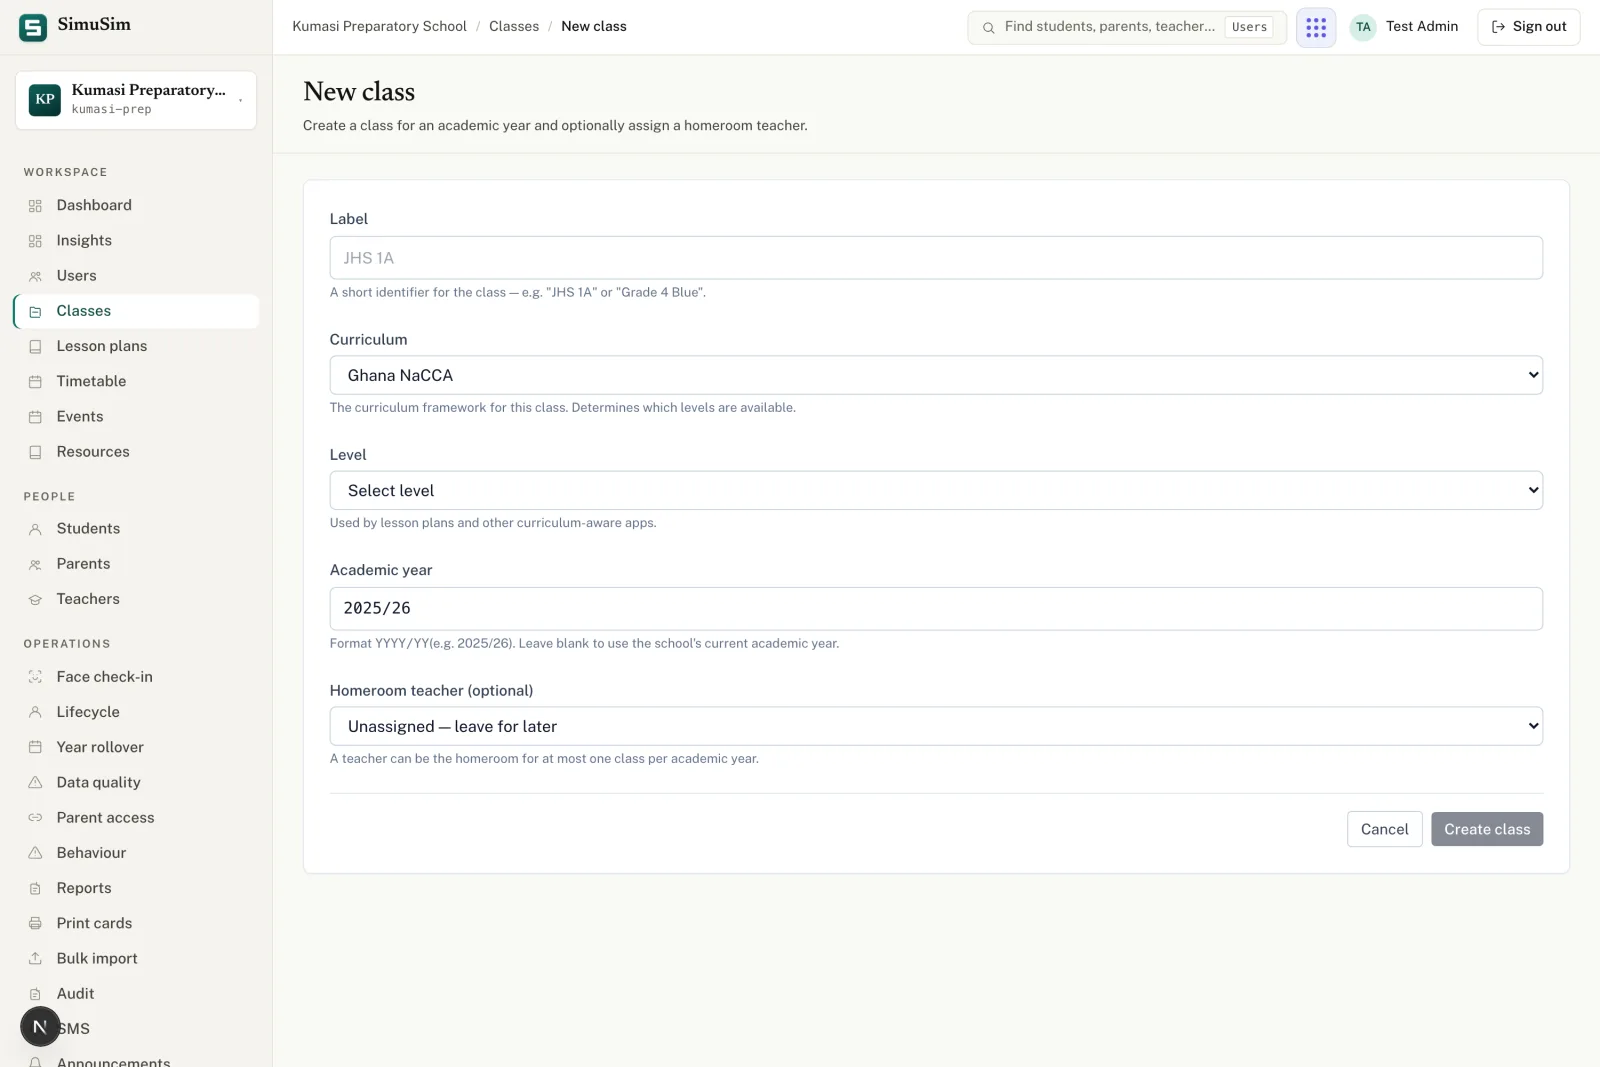Click the Teachers graduation cap icon
Screen dimensions: 1600x1067
[x=35, y=600]
